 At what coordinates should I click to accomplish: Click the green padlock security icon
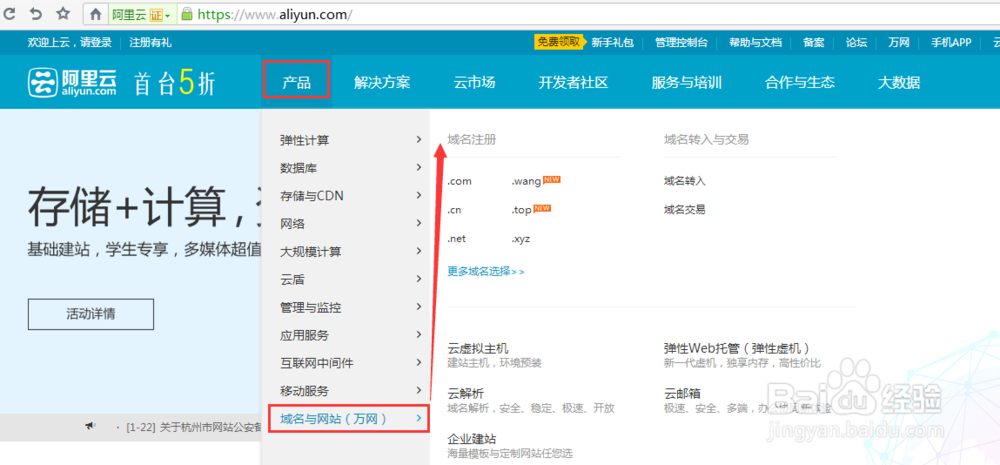188,13
